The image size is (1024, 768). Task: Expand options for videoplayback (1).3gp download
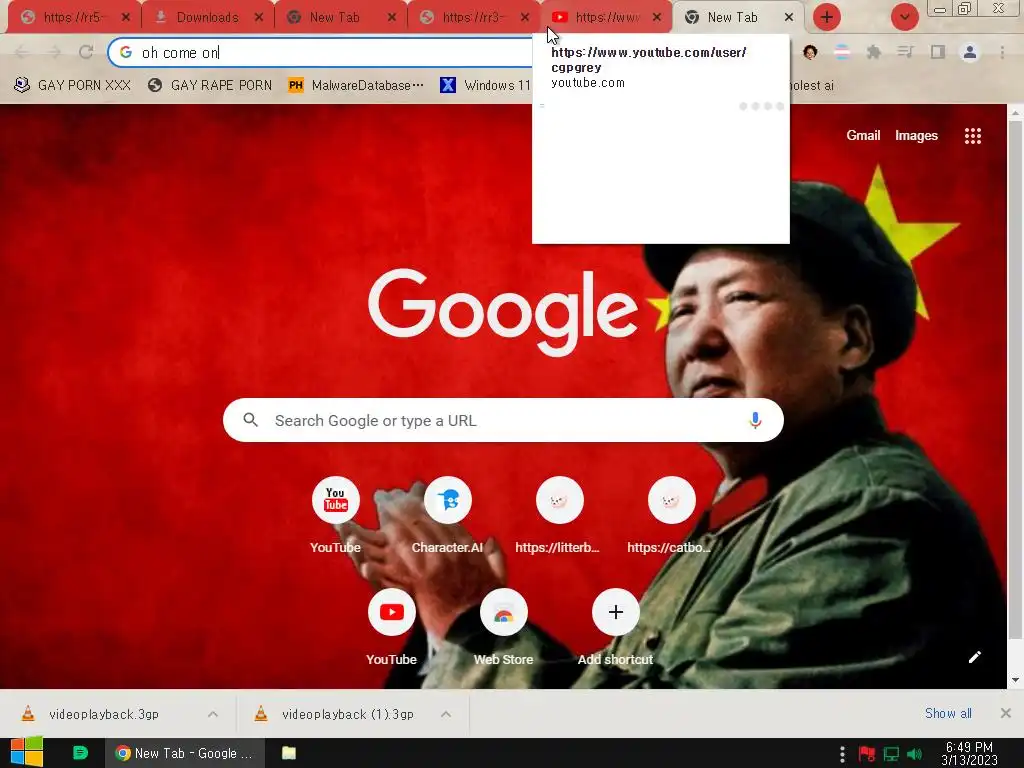(445, 714)
